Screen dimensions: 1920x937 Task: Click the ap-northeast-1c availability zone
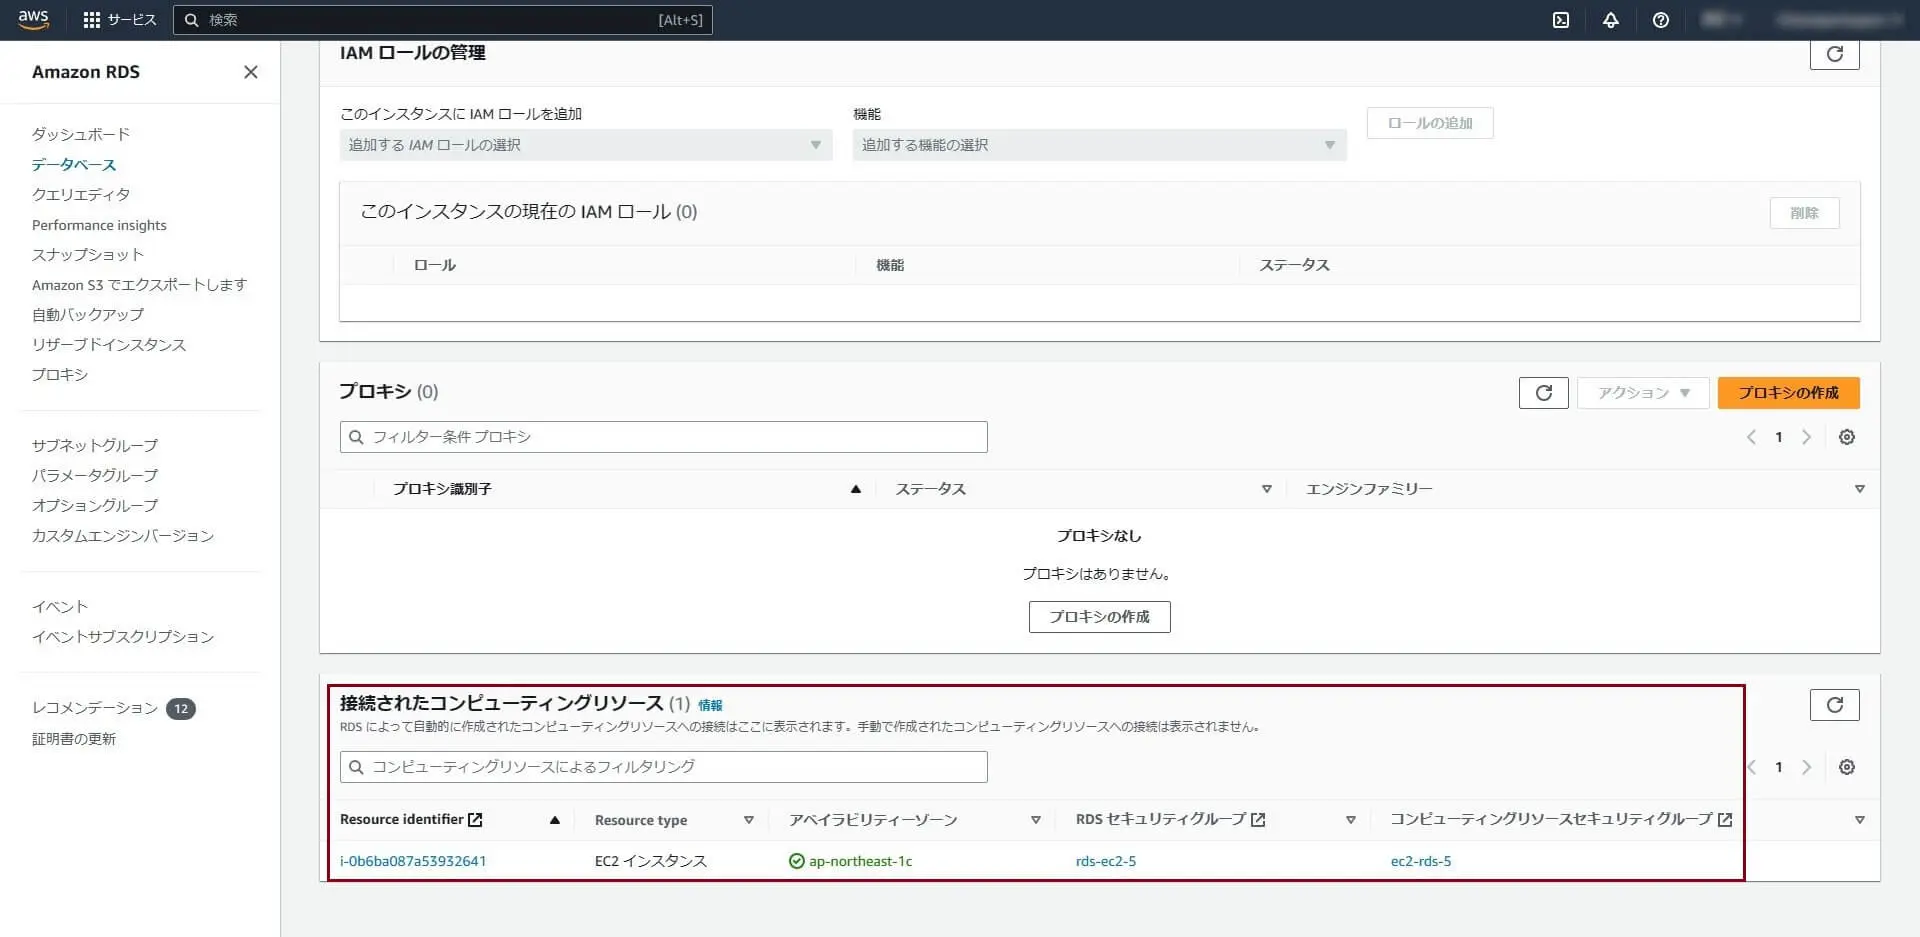pyautogui.click(x=860, y=861)
